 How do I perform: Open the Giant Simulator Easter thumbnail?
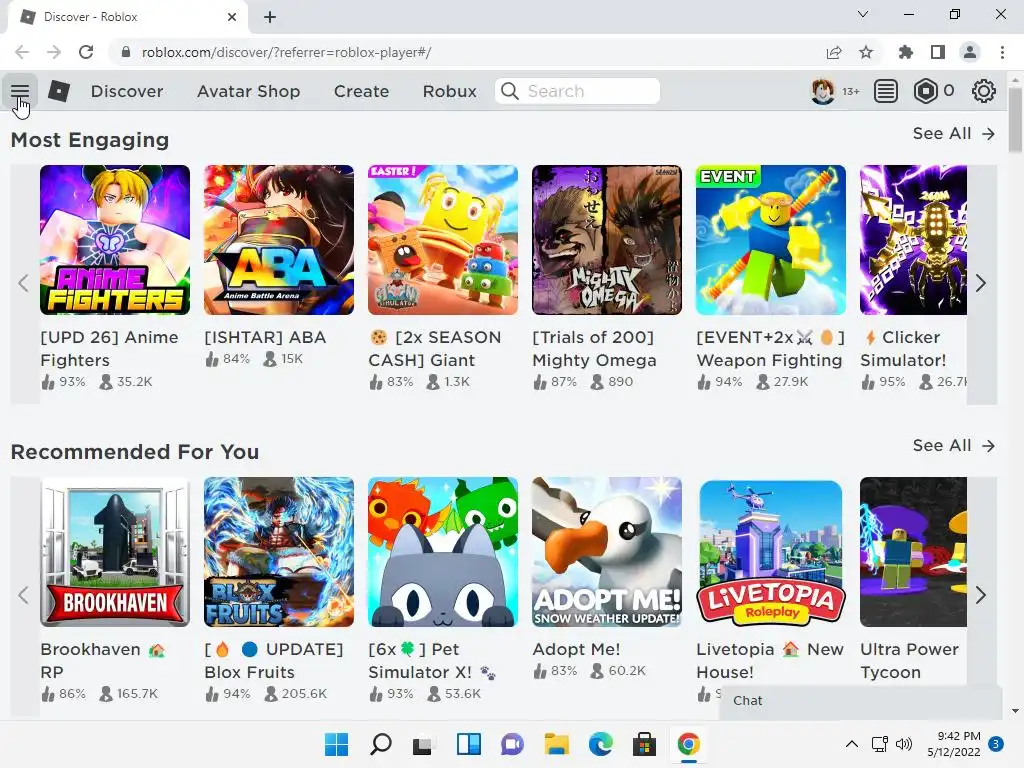point(443,240)
